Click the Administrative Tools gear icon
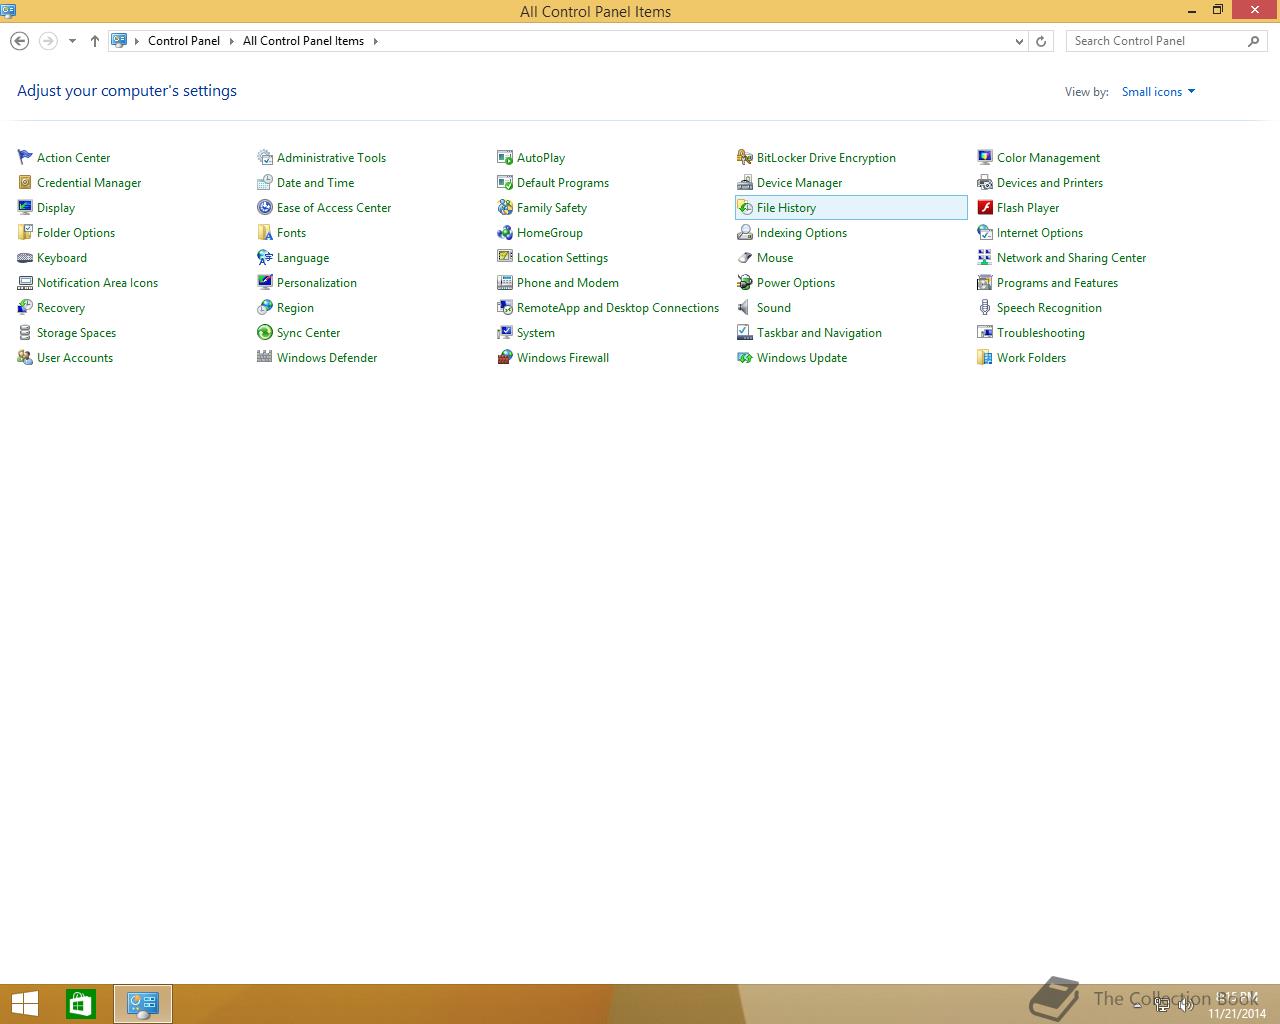The width and height of the screenshot is (1280, 1024). [x=265, y=157]
